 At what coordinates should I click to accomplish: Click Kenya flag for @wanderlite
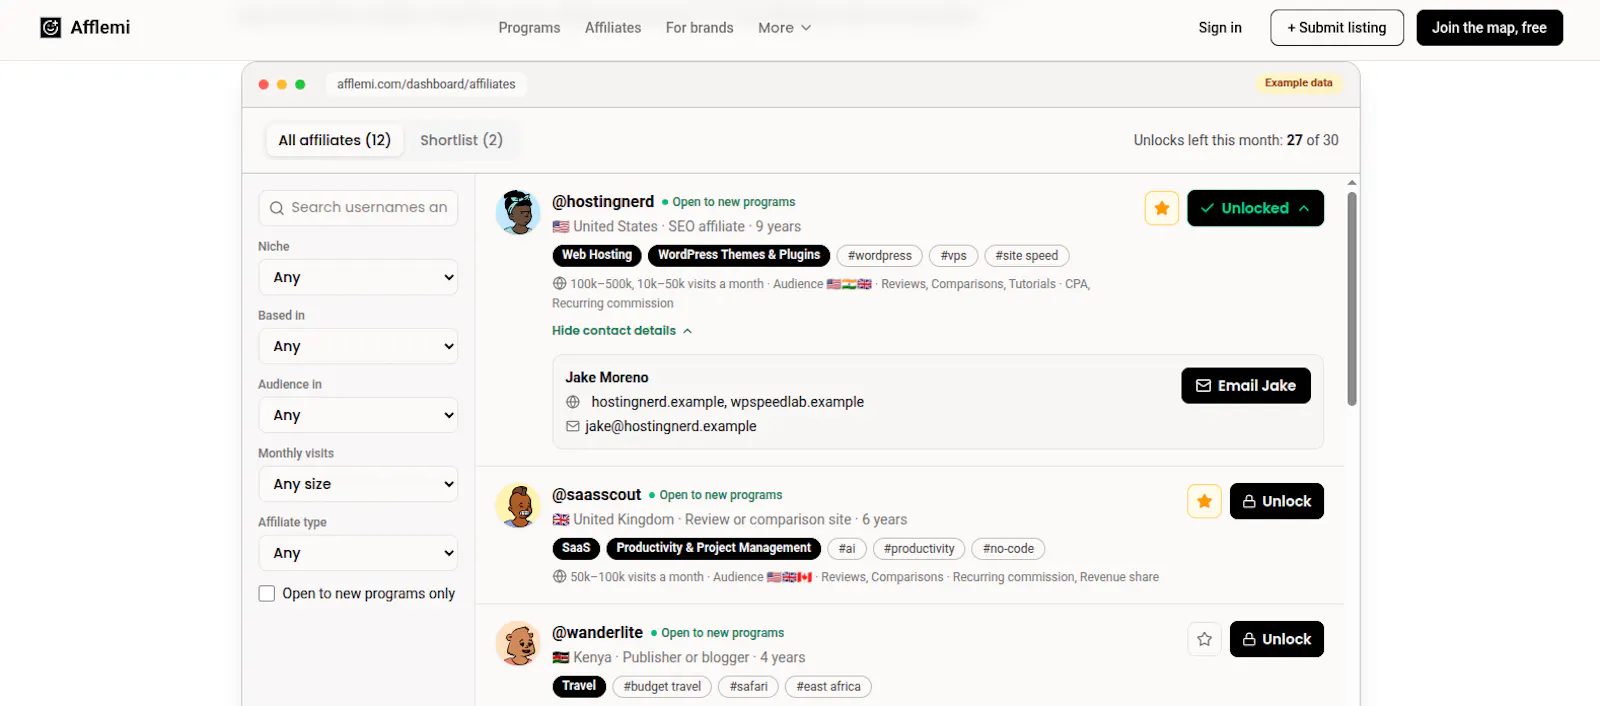coord(561,658)
